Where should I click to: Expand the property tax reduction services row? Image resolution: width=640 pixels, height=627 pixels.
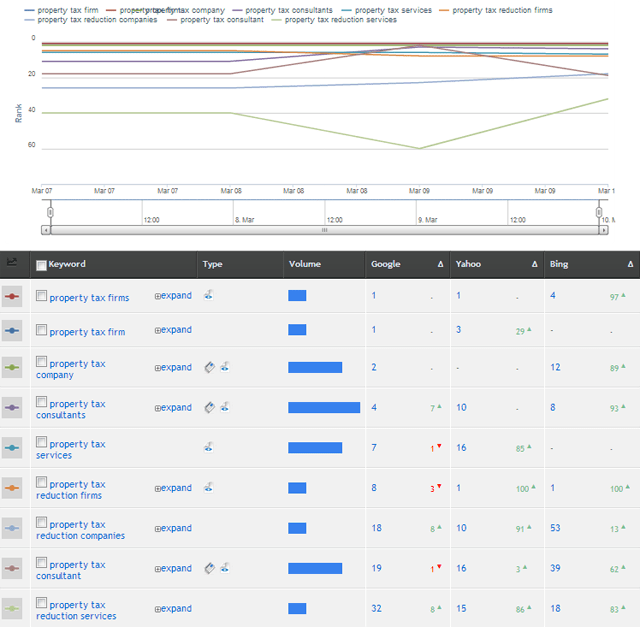point(173,608)
